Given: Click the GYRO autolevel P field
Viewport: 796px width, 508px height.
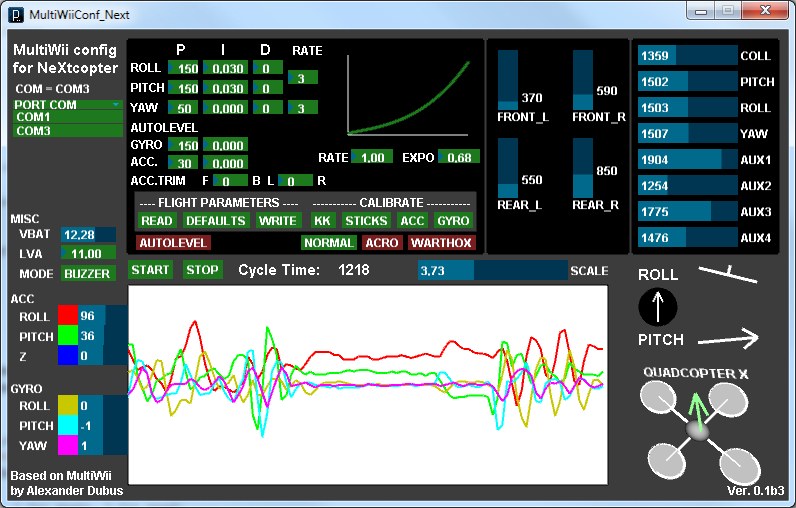Looking at the screenshot, I should [183, 145].
